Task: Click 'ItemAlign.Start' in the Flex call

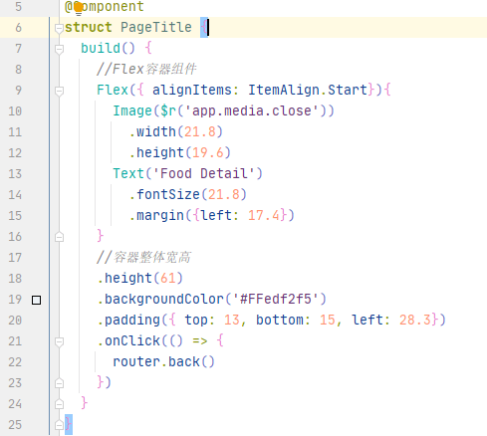Action: pyautogui.click(x=307, y=90)
